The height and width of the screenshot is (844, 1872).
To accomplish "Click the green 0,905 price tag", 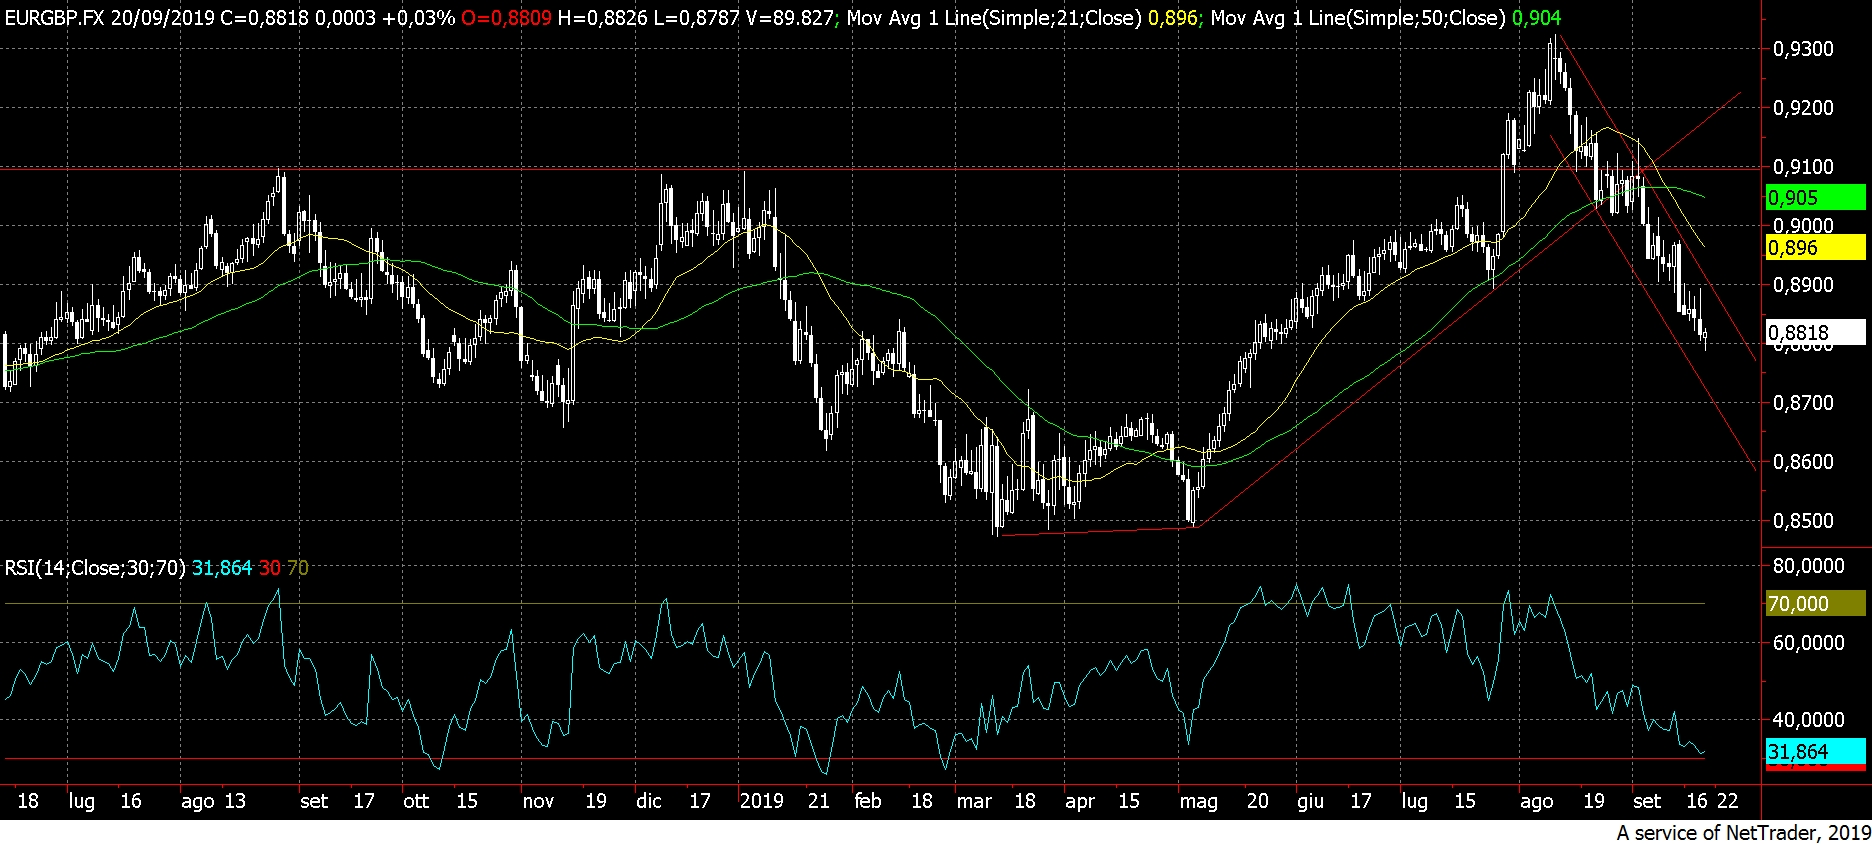I will 1816,197.
